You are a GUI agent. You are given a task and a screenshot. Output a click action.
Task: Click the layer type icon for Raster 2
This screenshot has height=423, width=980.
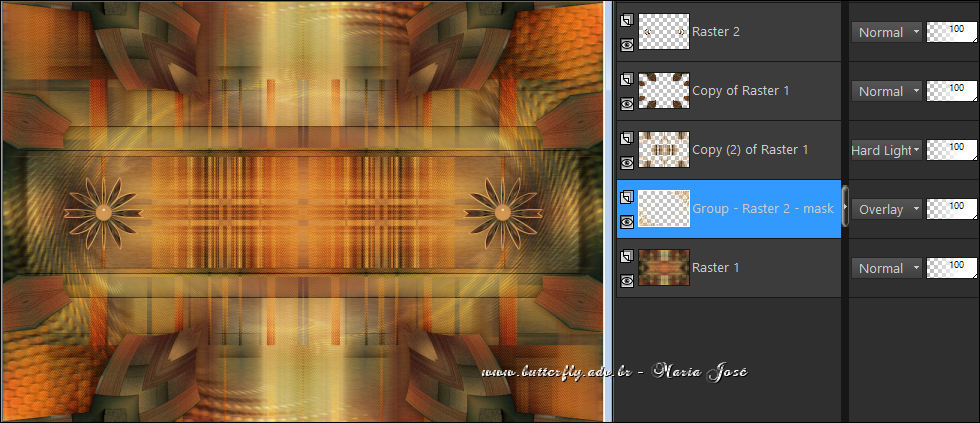point(627,21)
